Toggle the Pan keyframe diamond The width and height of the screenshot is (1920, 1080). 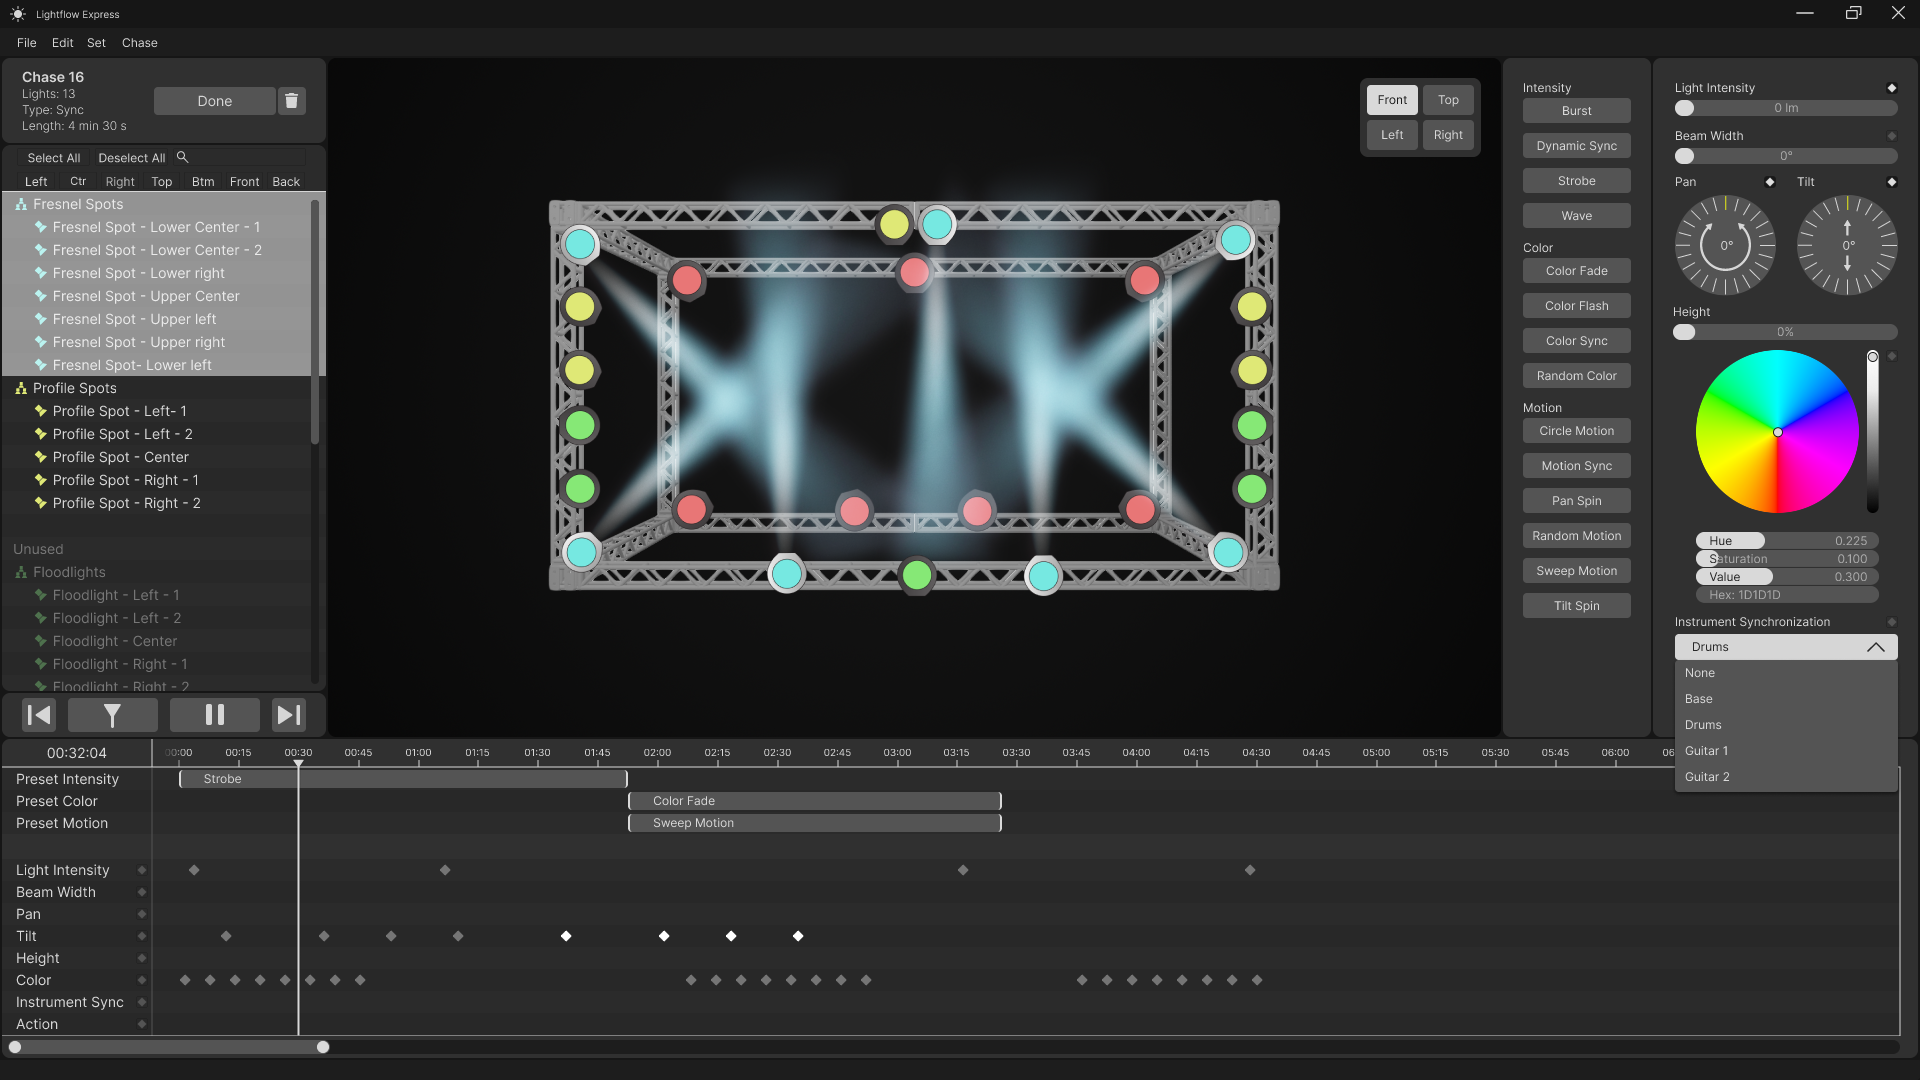tap(1769, 182)
